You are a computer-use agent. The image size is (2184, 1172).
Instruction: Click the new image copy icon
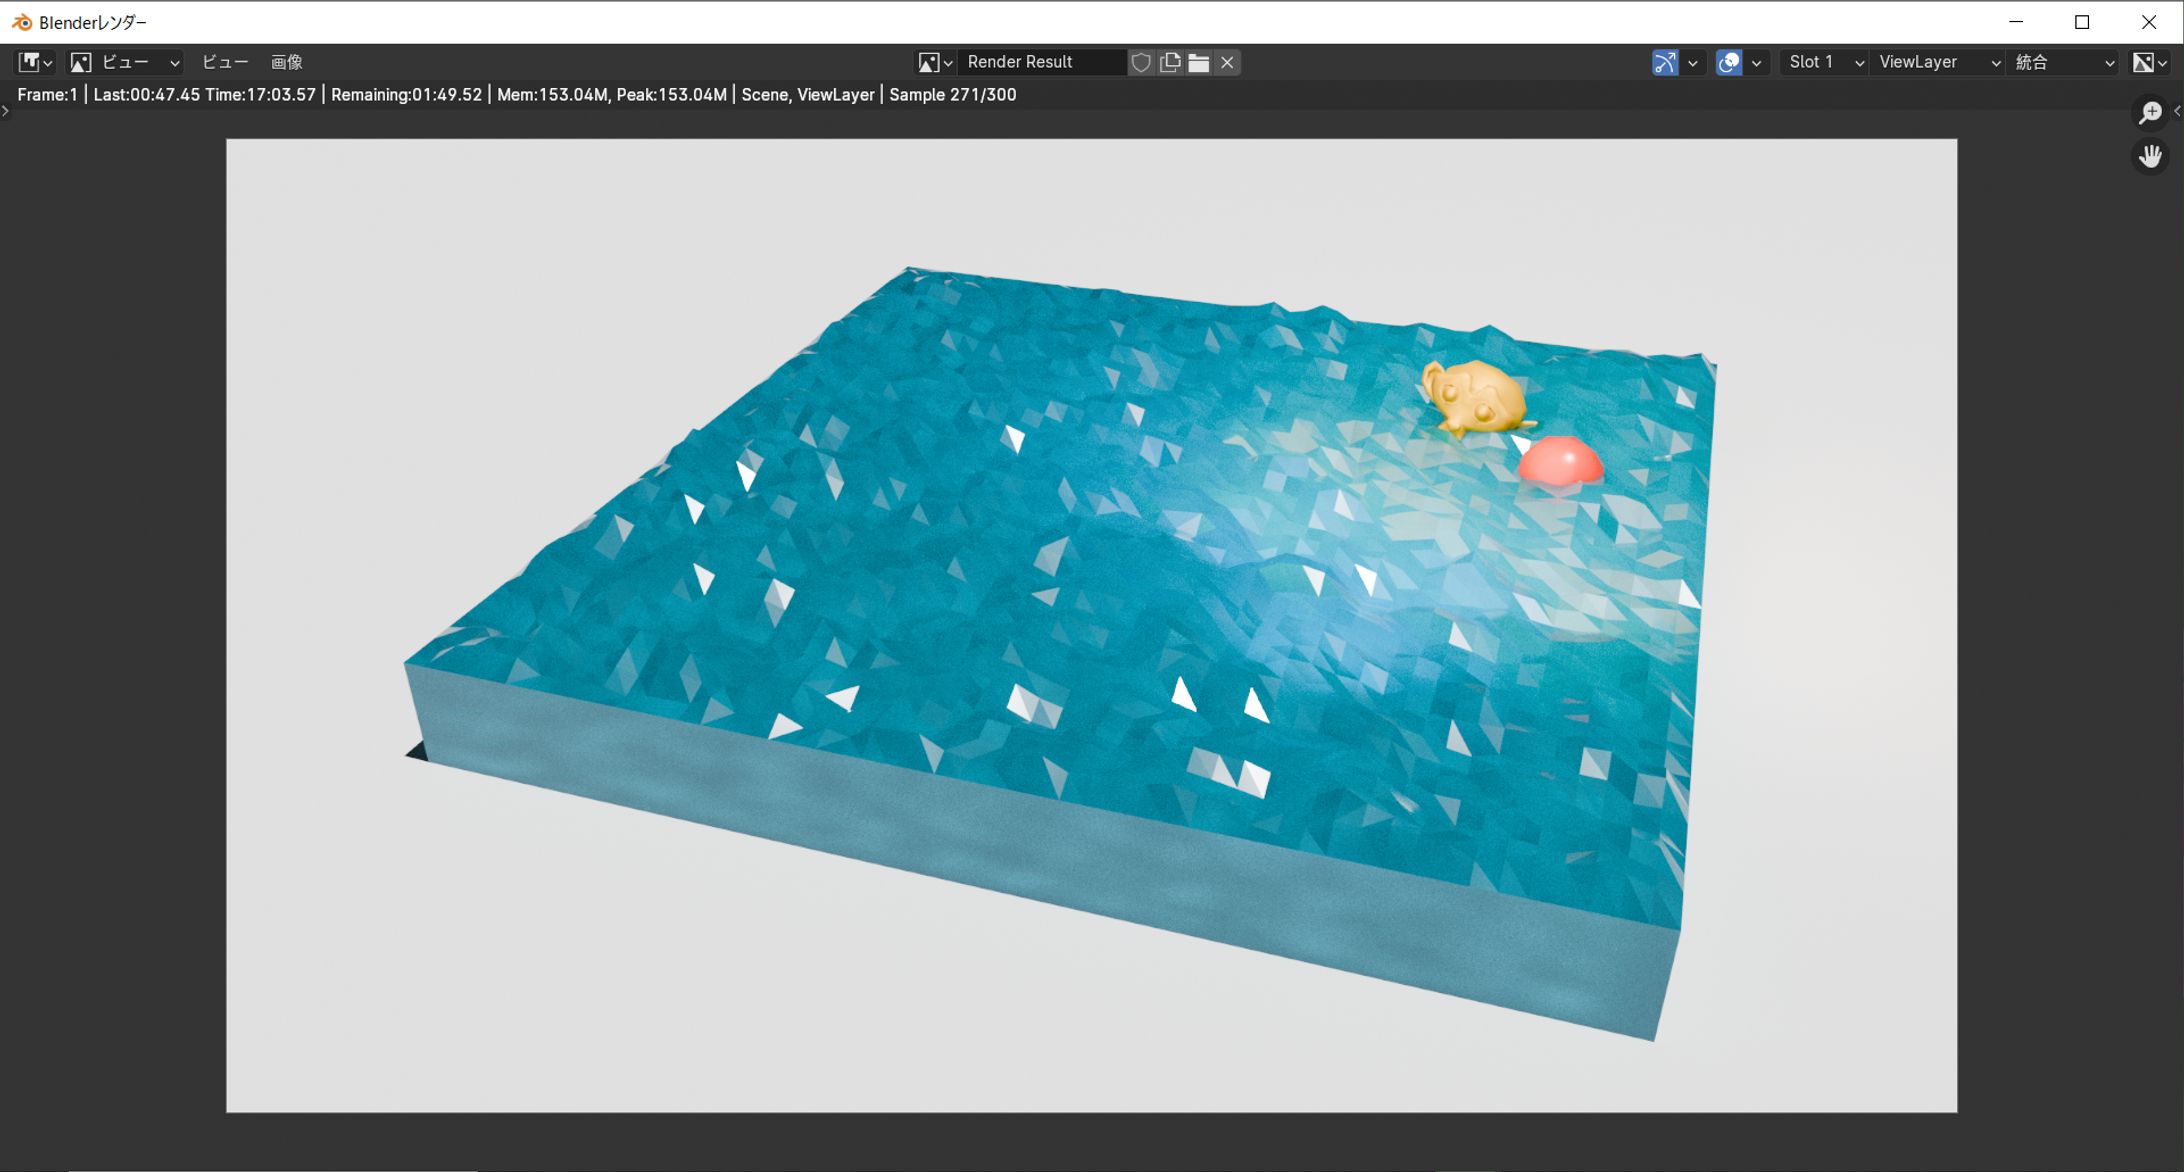1170,62
